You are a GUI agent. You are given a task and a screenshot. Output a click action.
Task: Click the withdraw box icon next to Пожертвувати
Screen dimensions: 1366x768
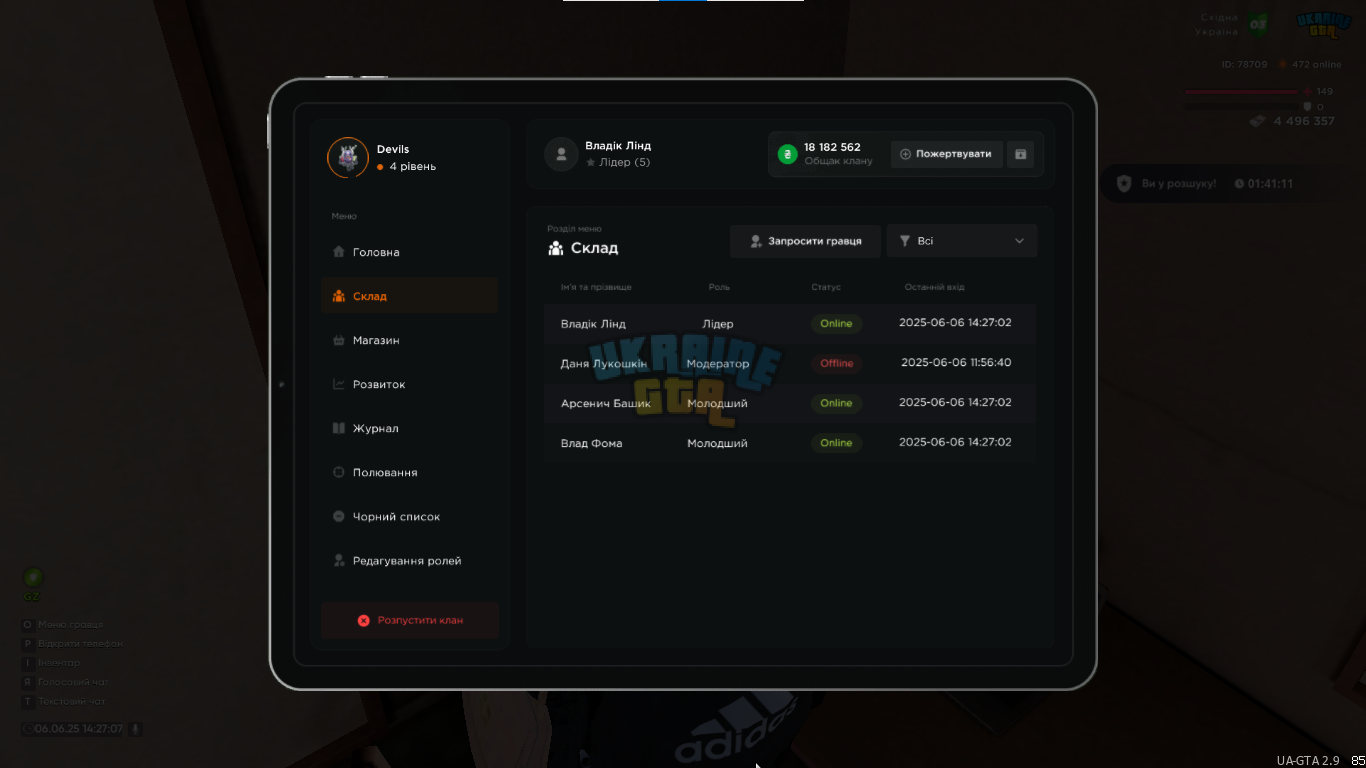point(1020,154)
